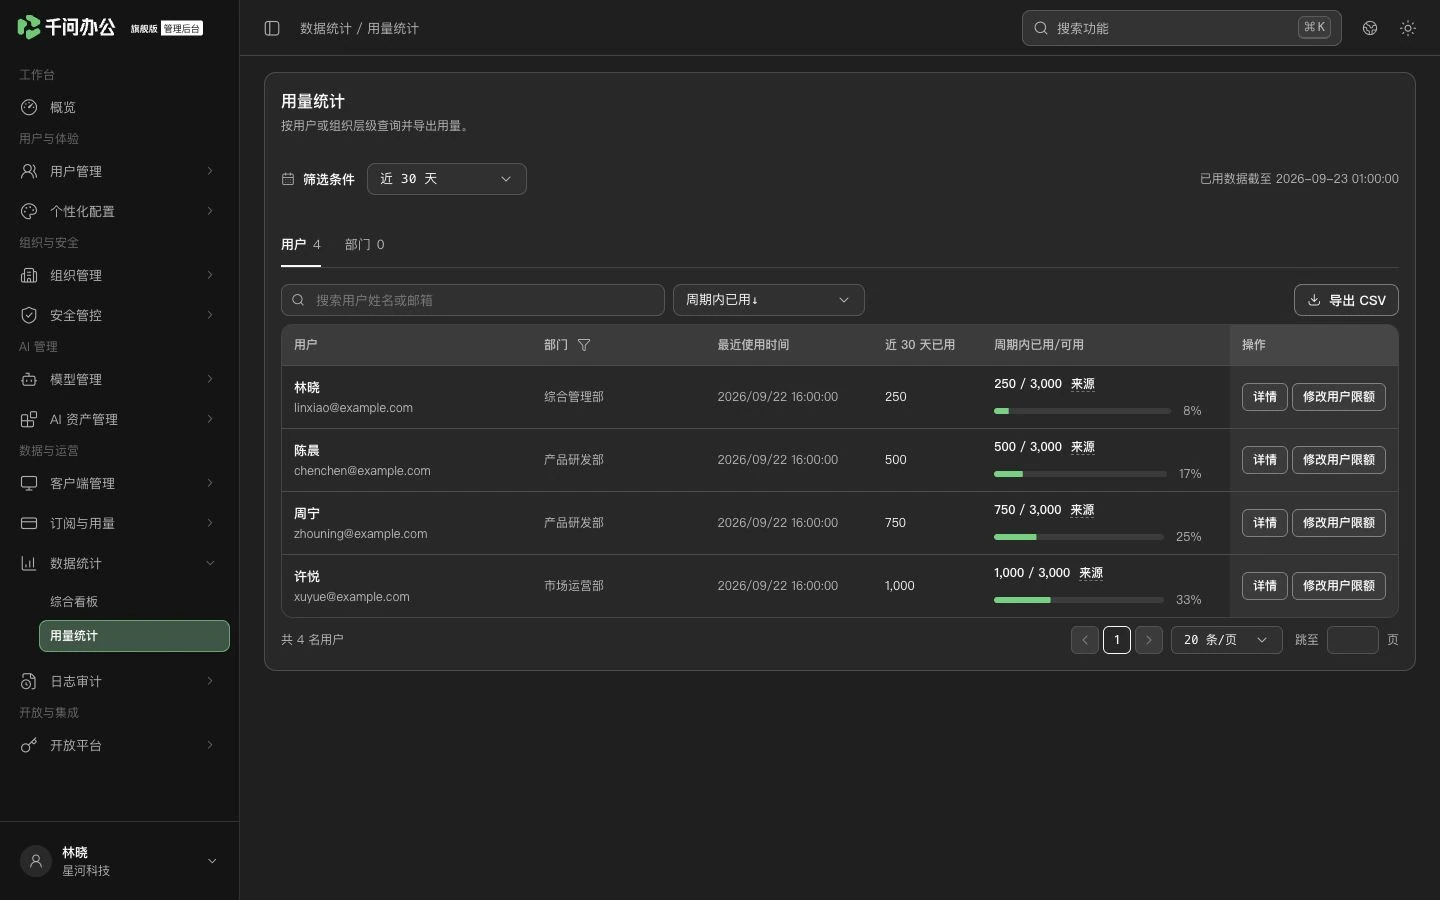Open 详情 for 周宁
The width and height of the screenshot is (1440, 900).
coord(1265,523)
